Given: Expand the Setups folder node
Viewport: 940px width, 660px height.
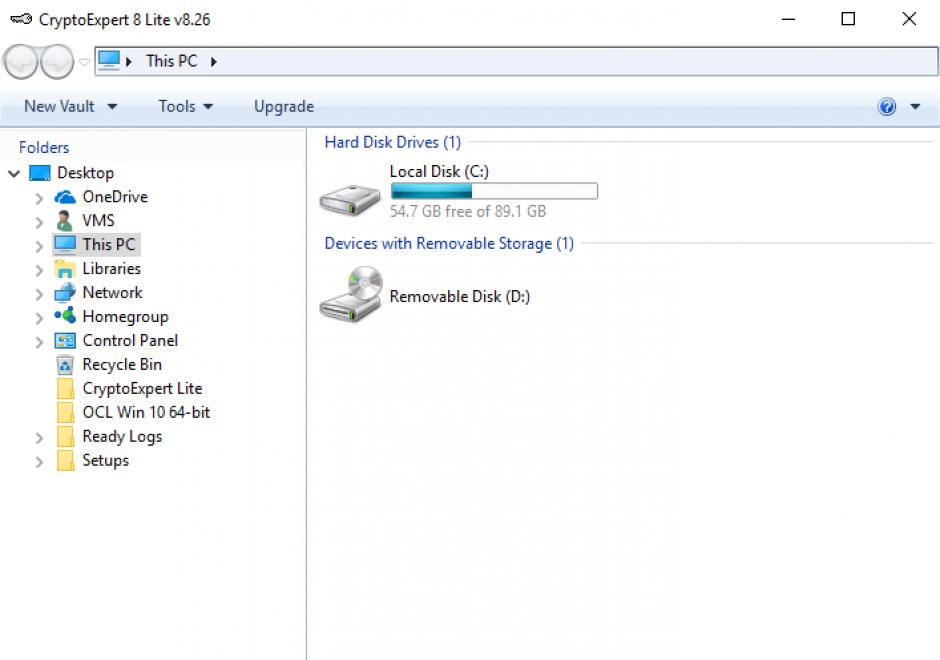Looking at the screenshot, I should (x=40, y=462).
